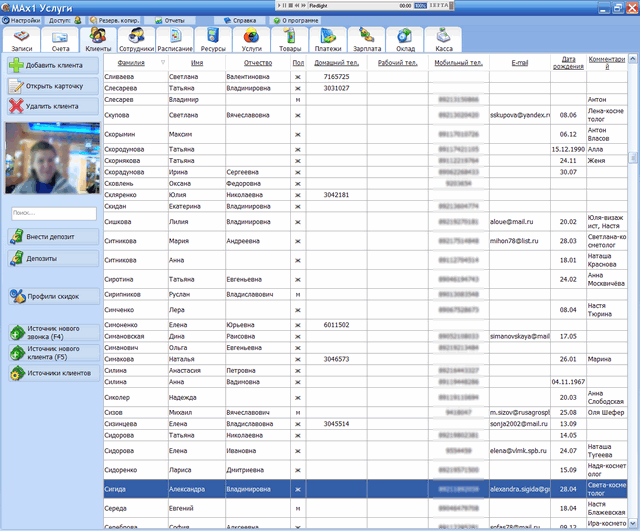Open the Ресурсы section

pyautogui.click(x=213, y=40)
